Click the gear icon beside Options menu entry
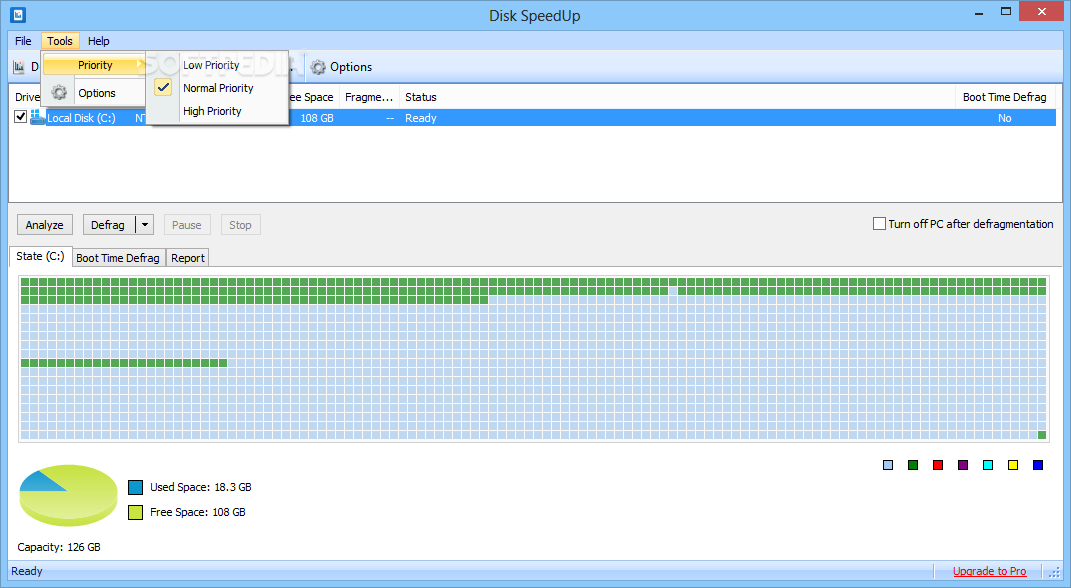1071x588 pixels. (59, 93)
